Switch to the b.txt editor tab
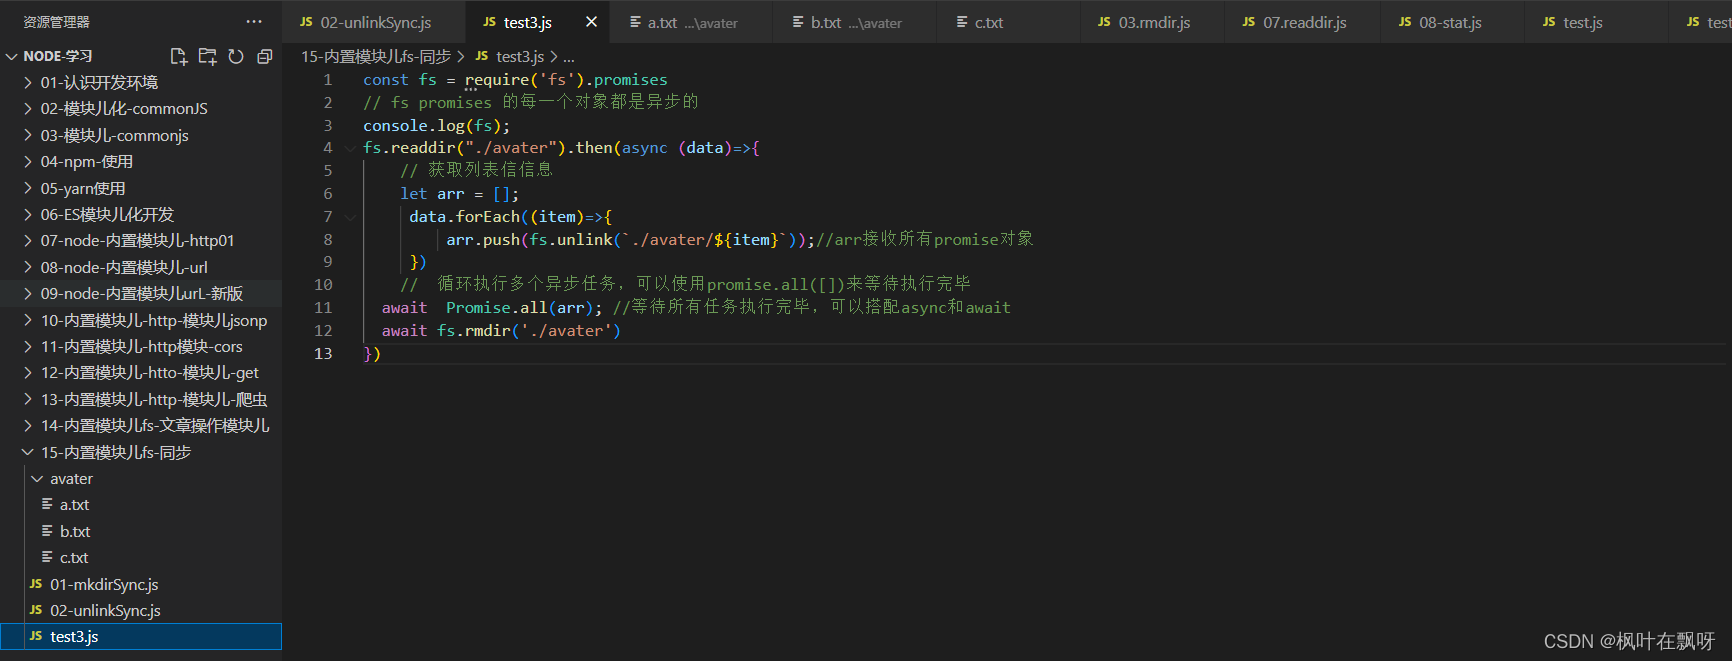Image resolution: width=1732 pixels, height=661 pixels. click(856, 21)
